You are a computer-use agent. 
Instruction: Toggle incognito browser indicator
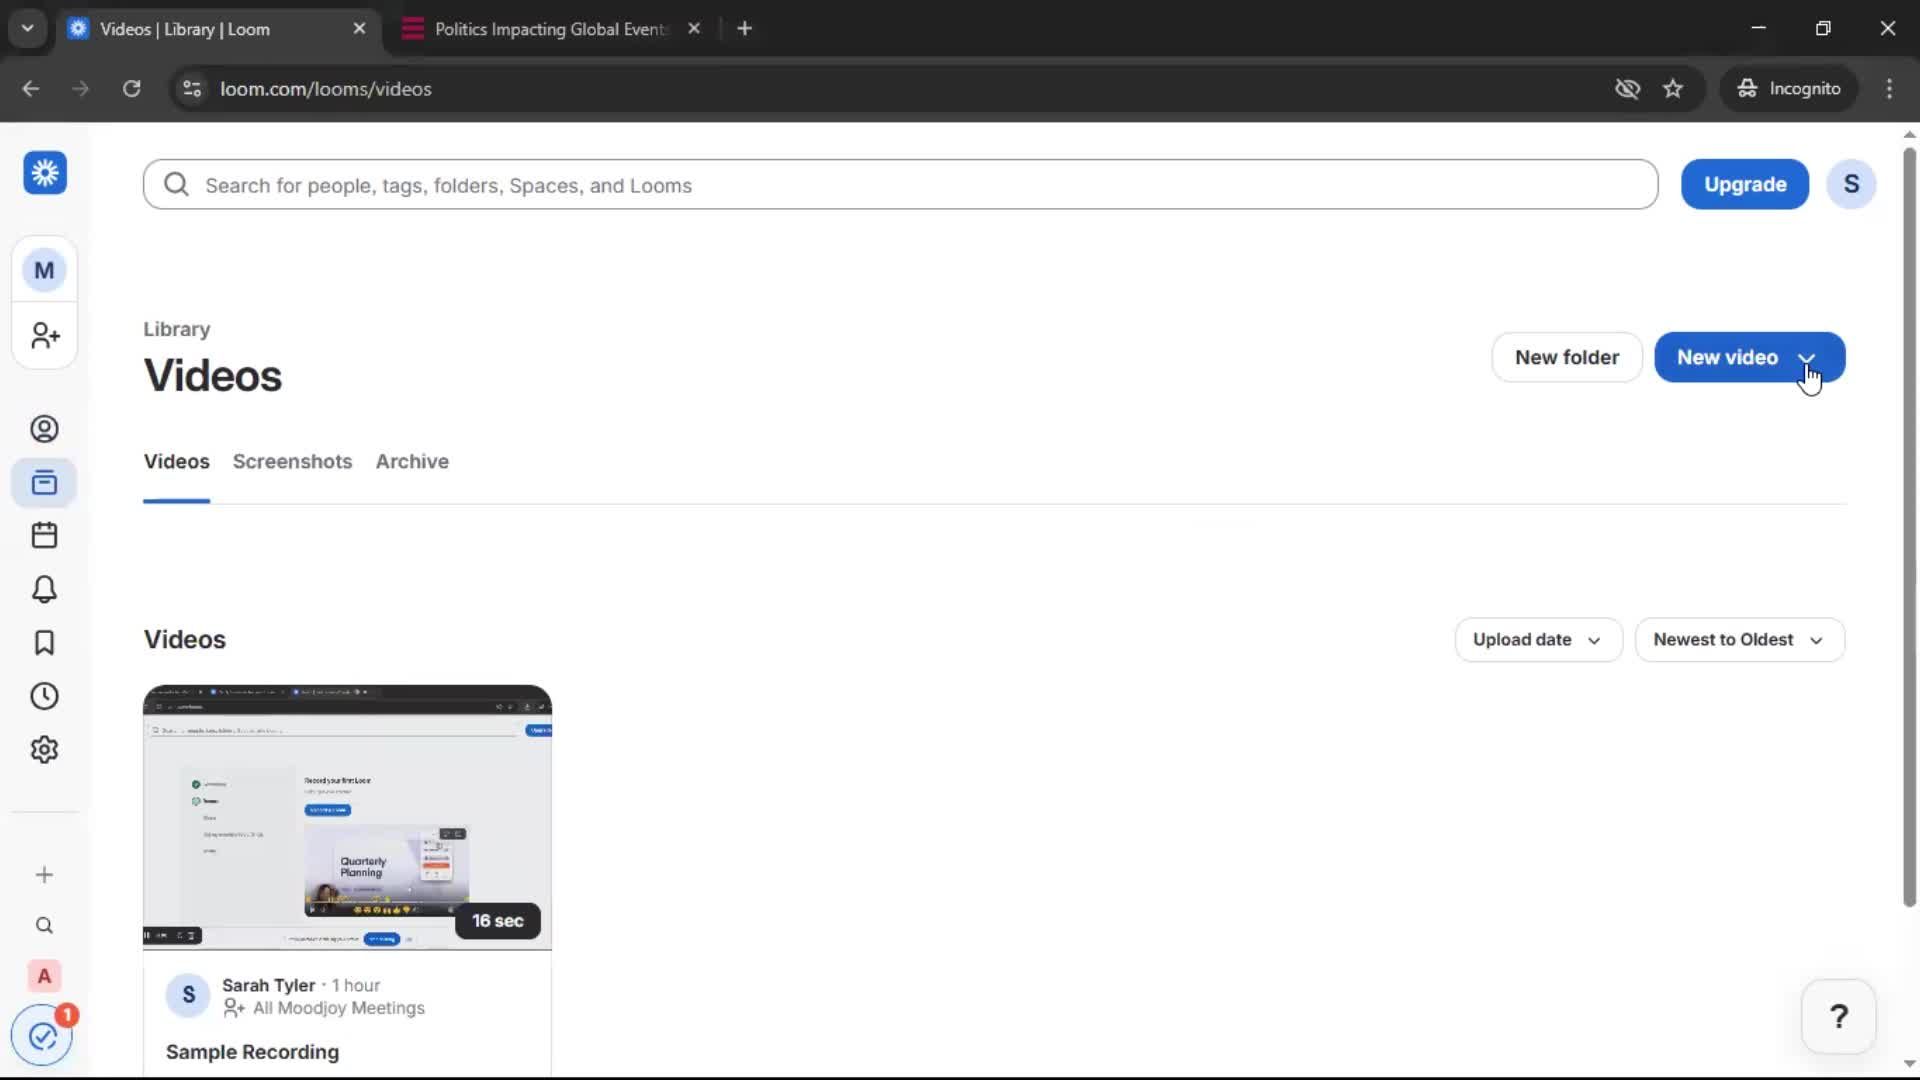pos(1789,88)
